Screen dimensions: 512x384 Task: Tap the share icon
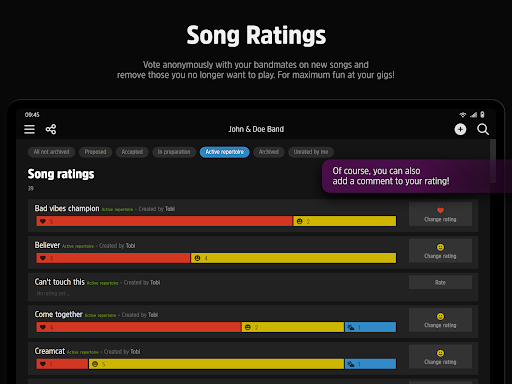pos(51,129)
